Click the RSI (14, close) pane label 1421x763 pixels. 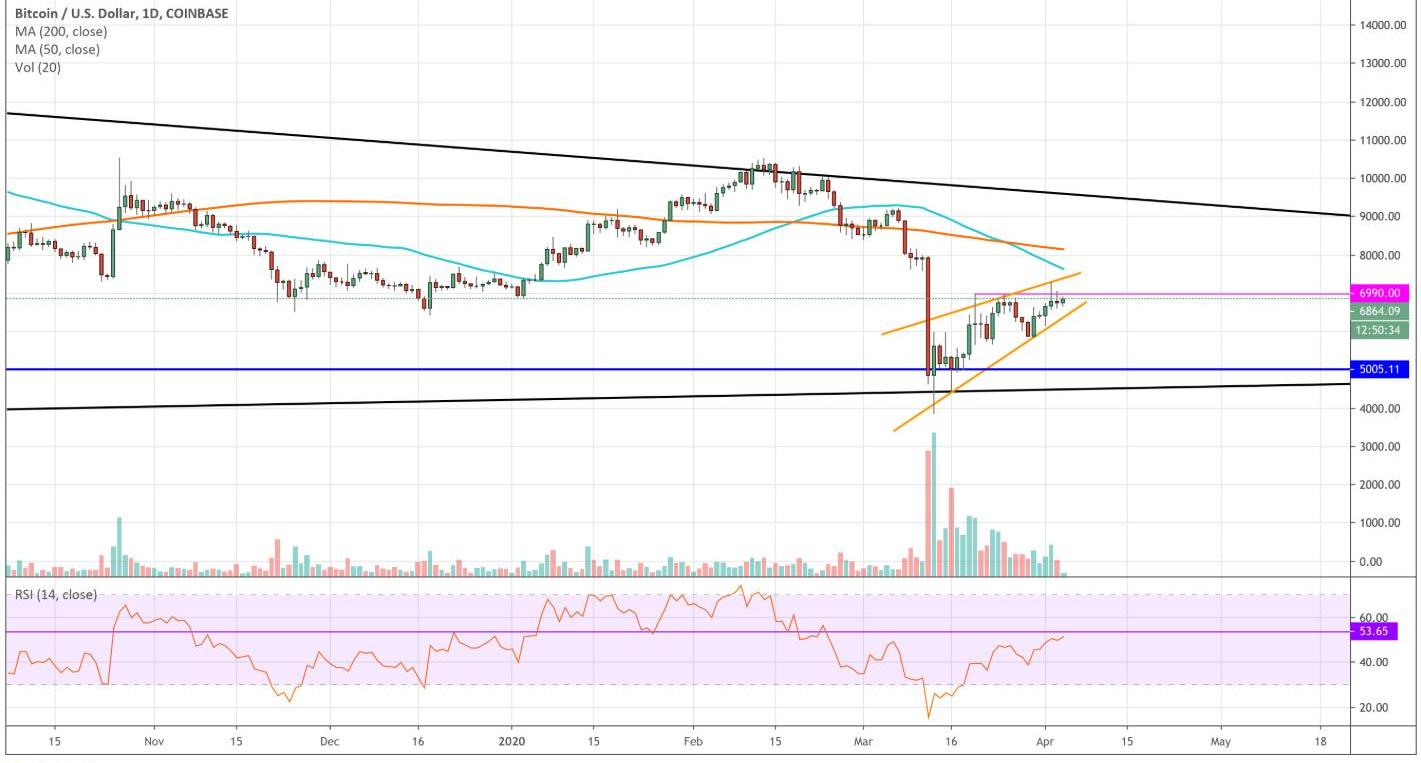pyautogui.click(x=55, y=594)
